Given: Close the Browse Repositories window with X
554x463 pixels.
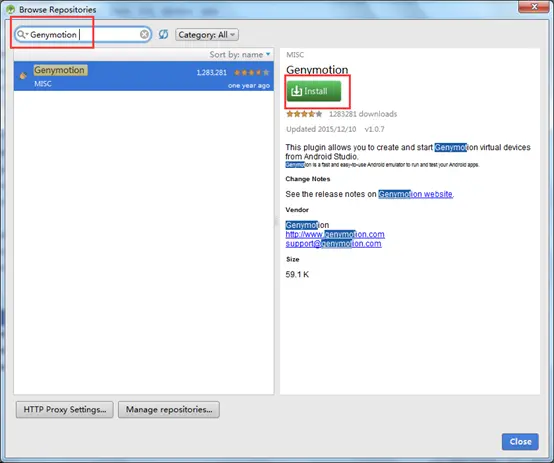Looking at the screenshot, I should 534,7.
